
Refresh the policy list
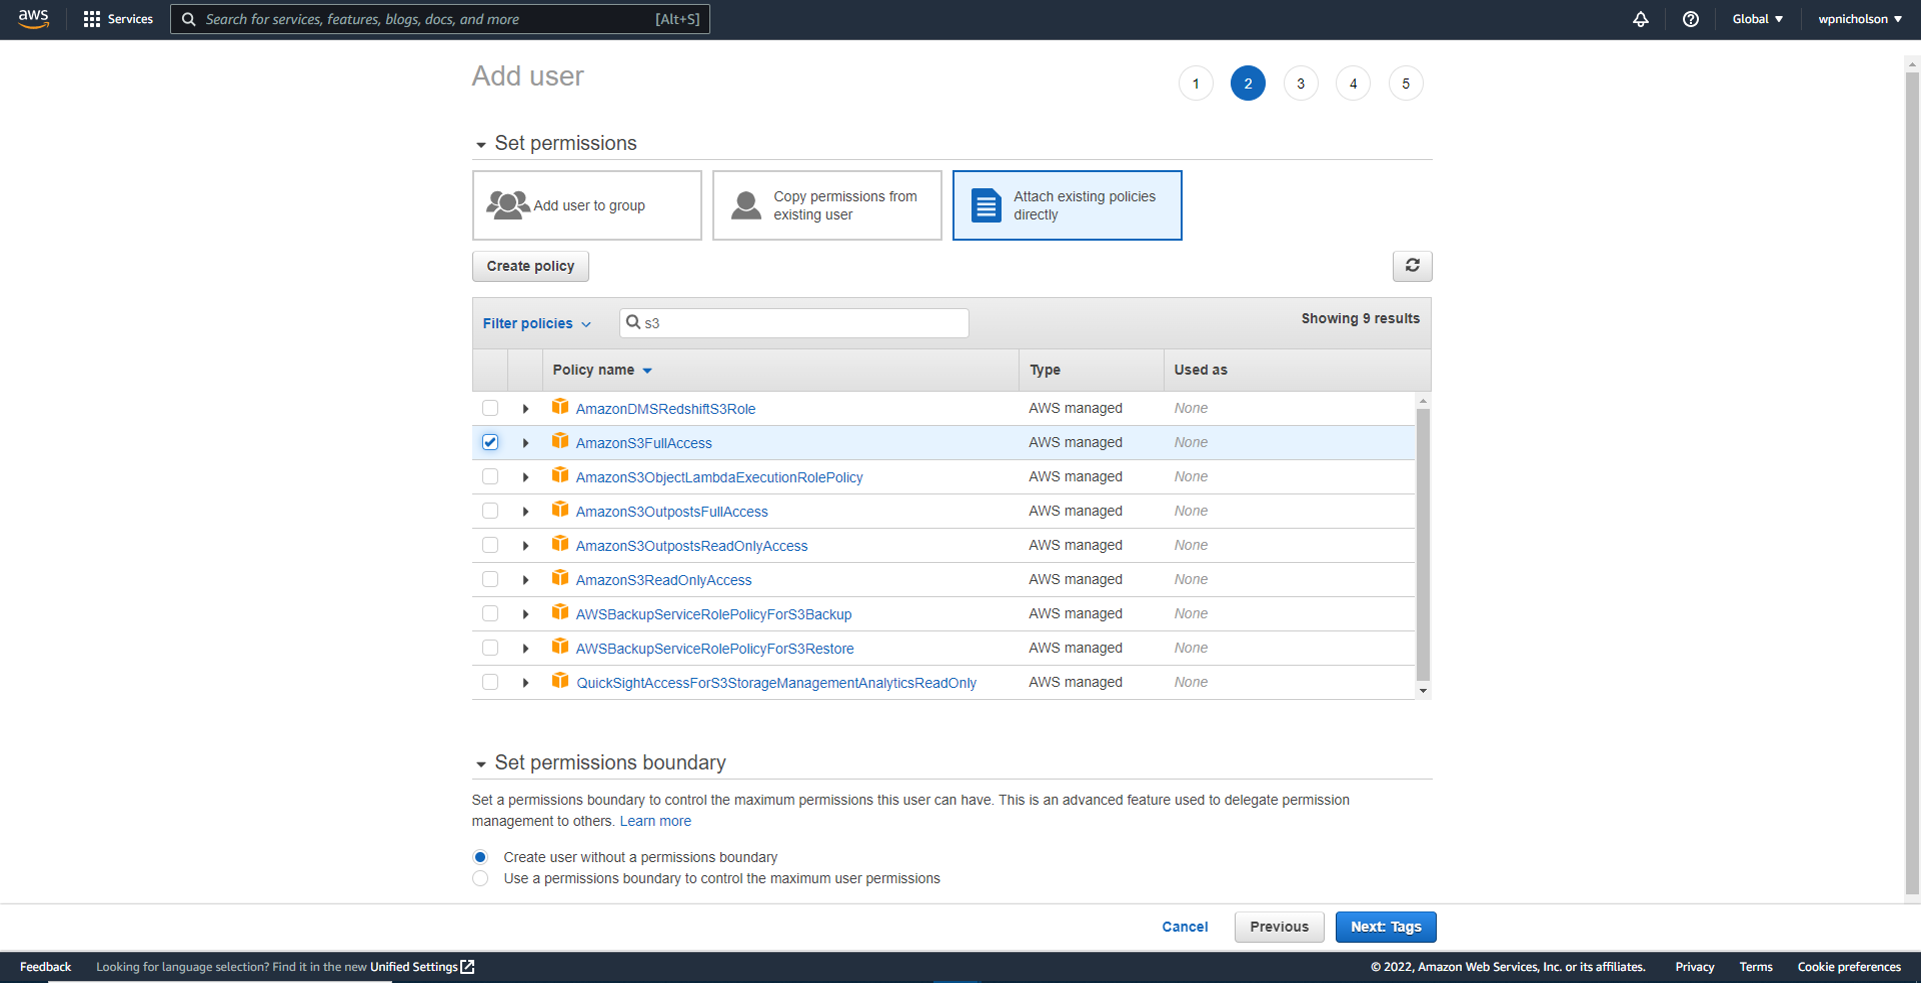pos(1412,266)
